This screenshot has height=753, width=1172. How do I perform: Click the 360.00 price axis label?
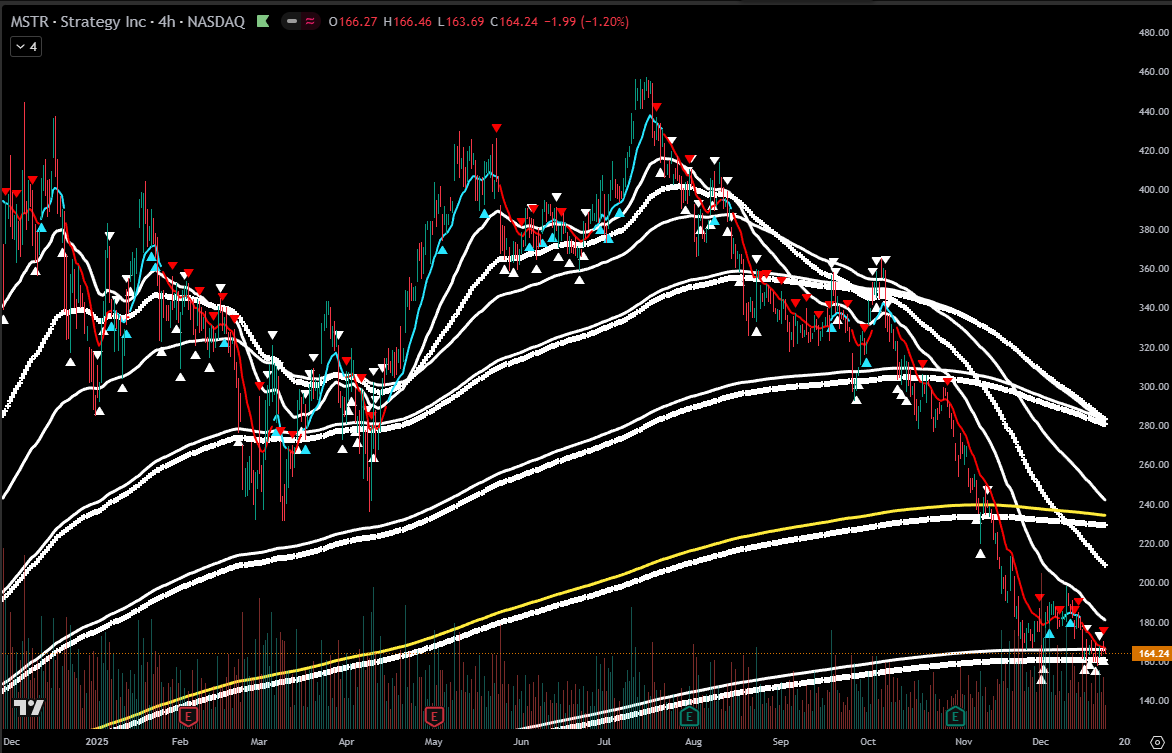[x=1153, y=268]
